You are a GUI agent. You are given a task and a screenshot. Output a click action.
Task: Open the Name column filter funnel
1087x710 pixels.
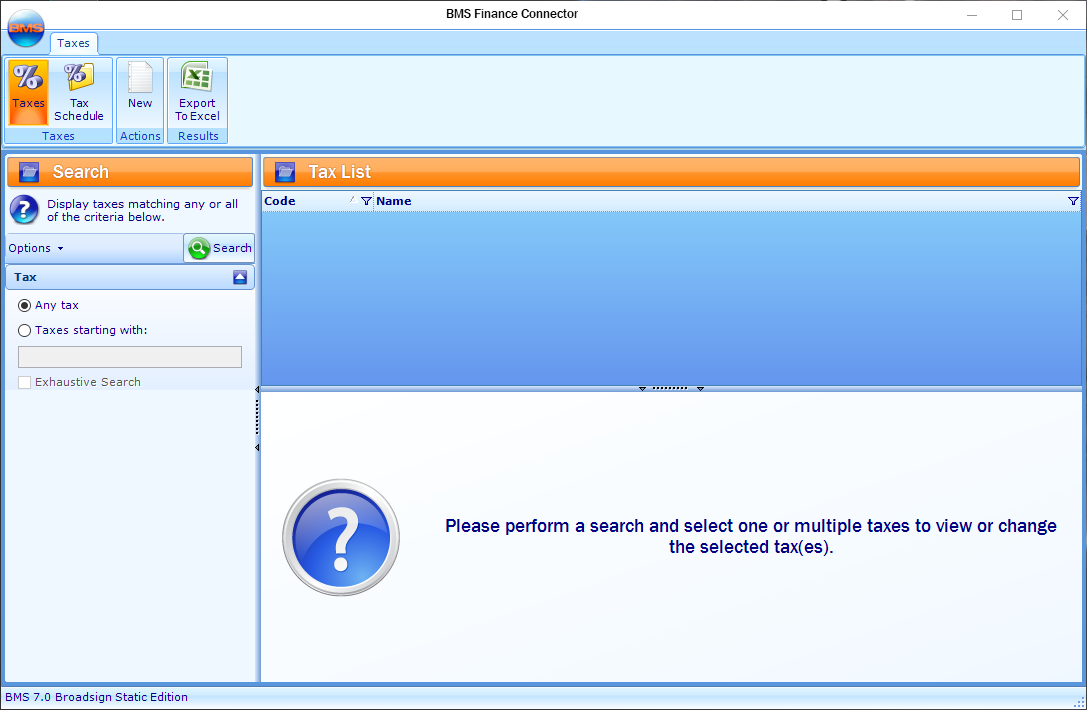coord(1073,201)
